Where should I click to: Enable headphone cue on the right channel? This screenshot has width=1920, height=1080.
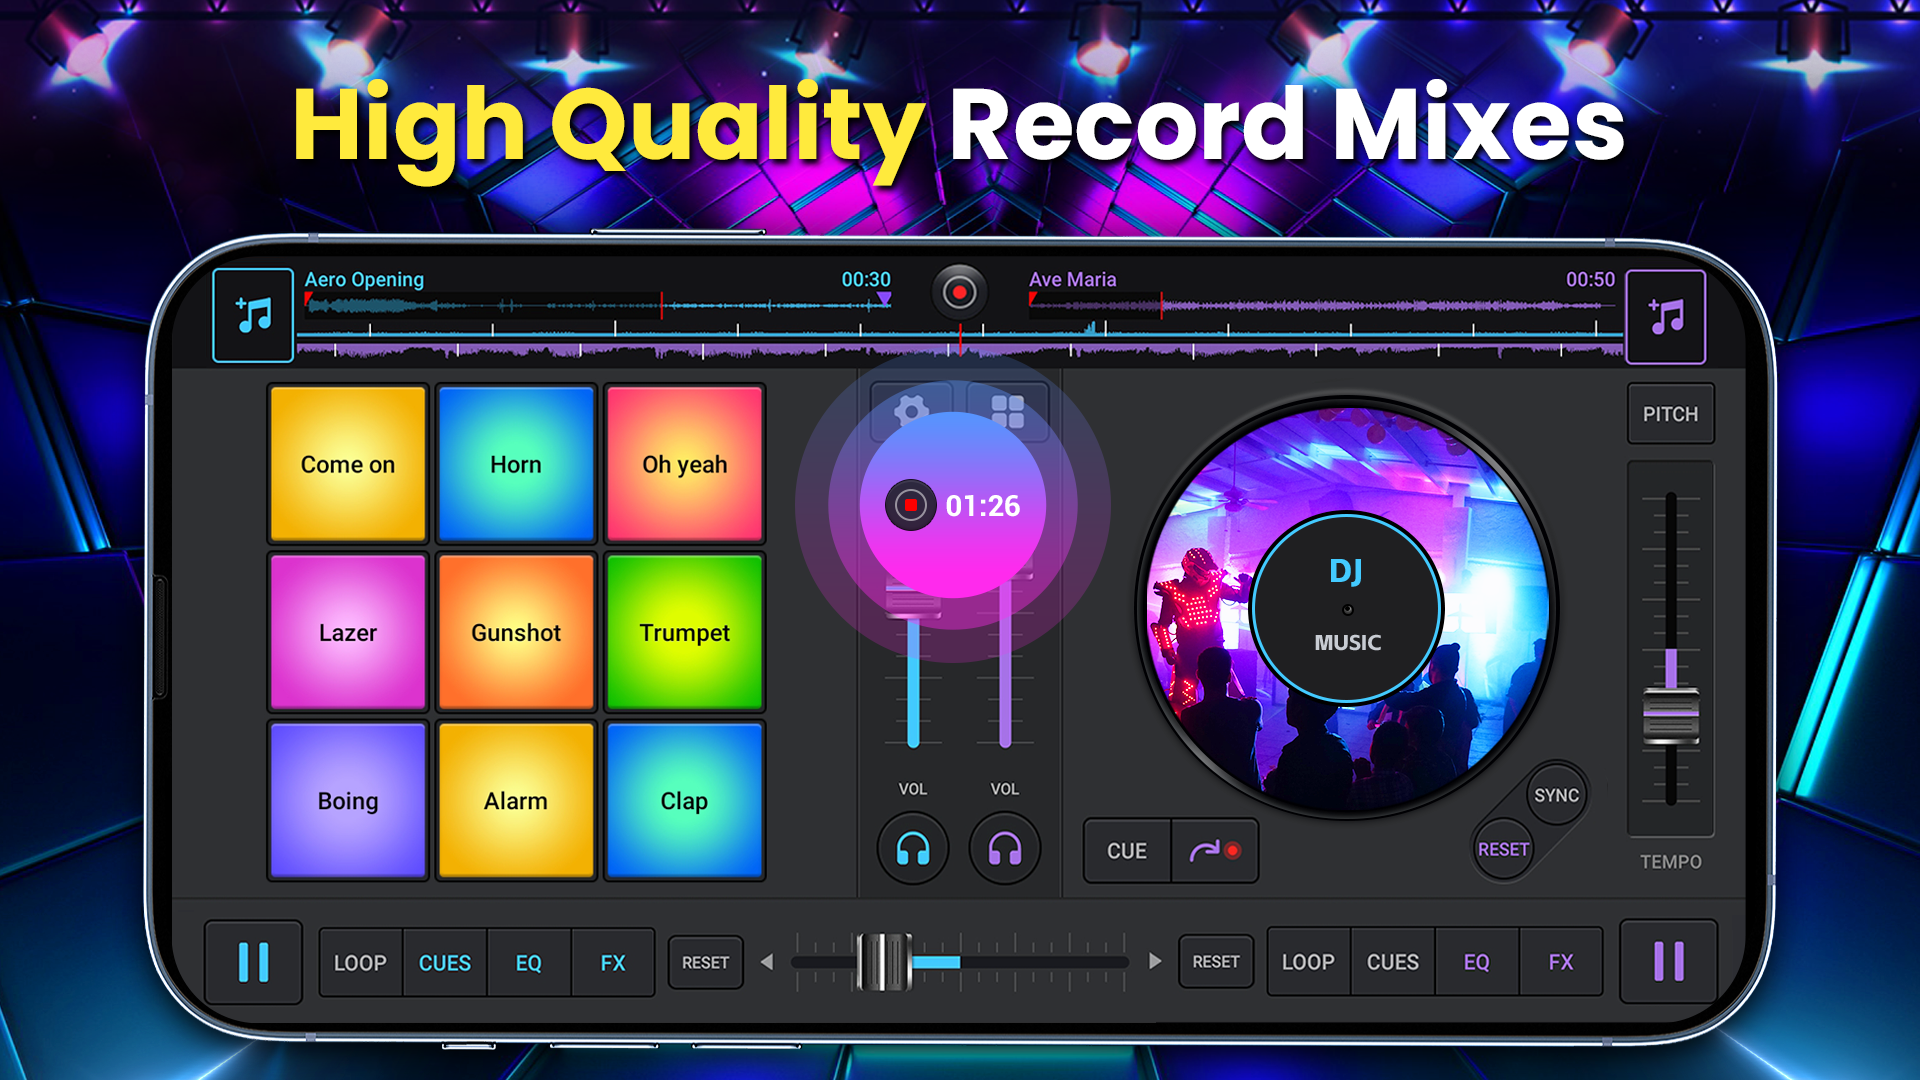tap(1005, 849)
